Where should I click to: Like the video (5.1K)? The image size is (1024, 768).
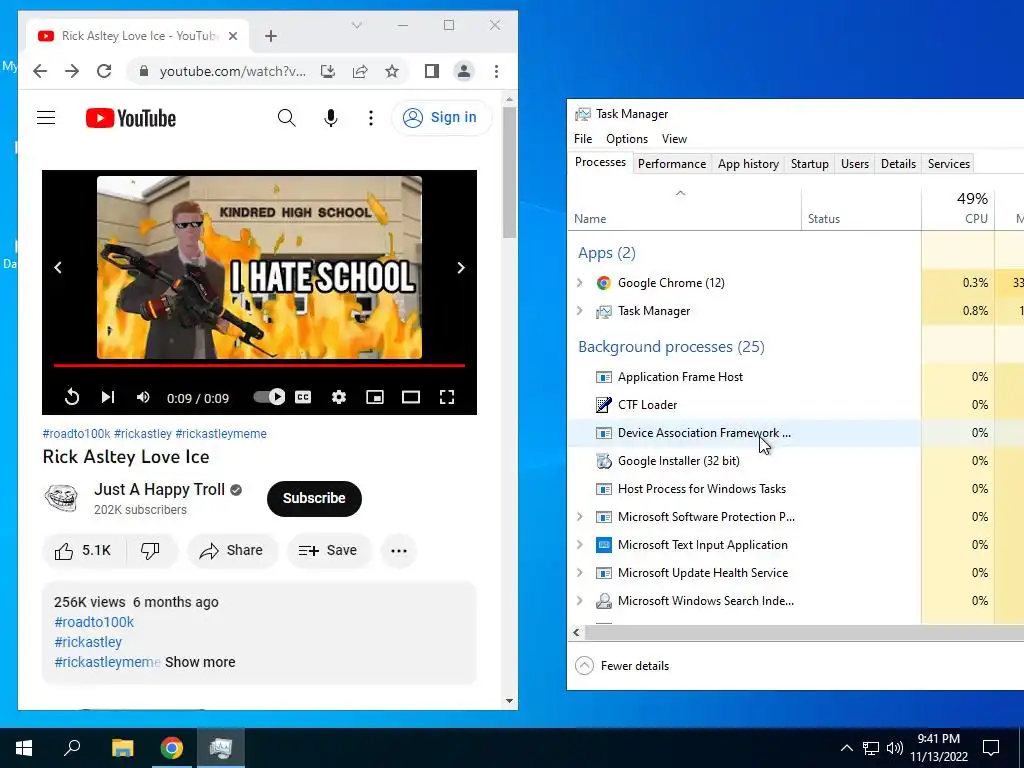(x=83, y=551)
